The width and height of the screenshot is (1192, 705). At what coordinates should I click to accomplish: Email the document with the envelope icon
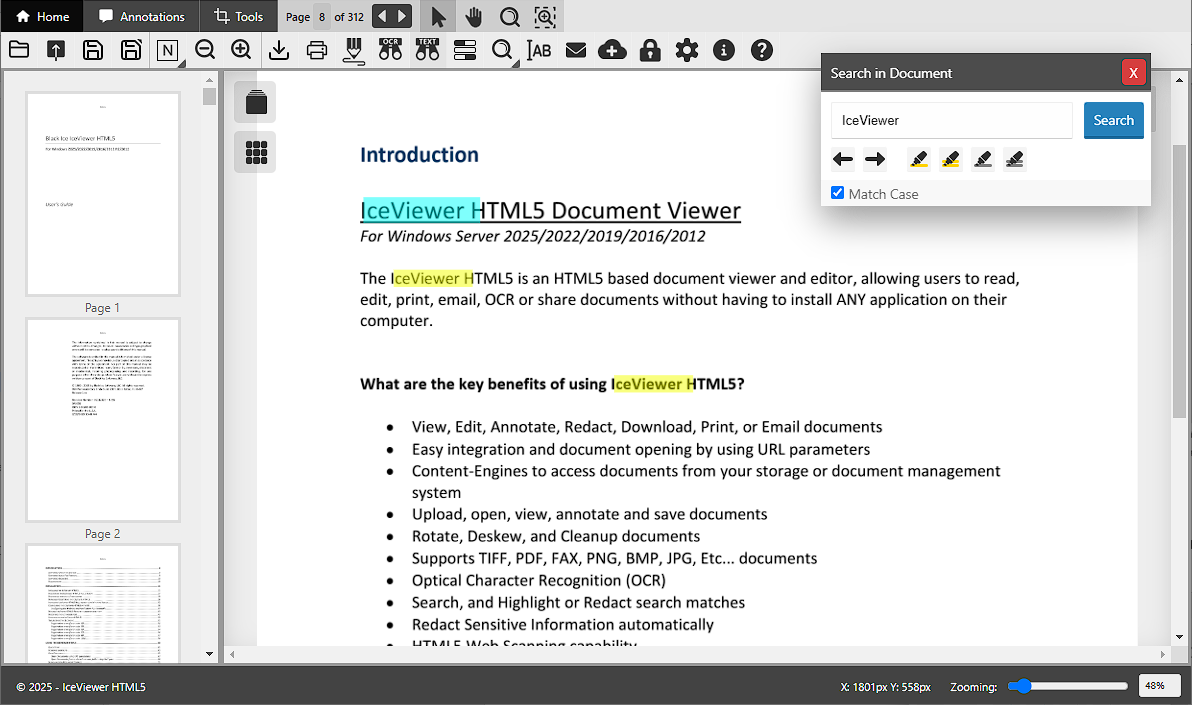pos(575,50)
